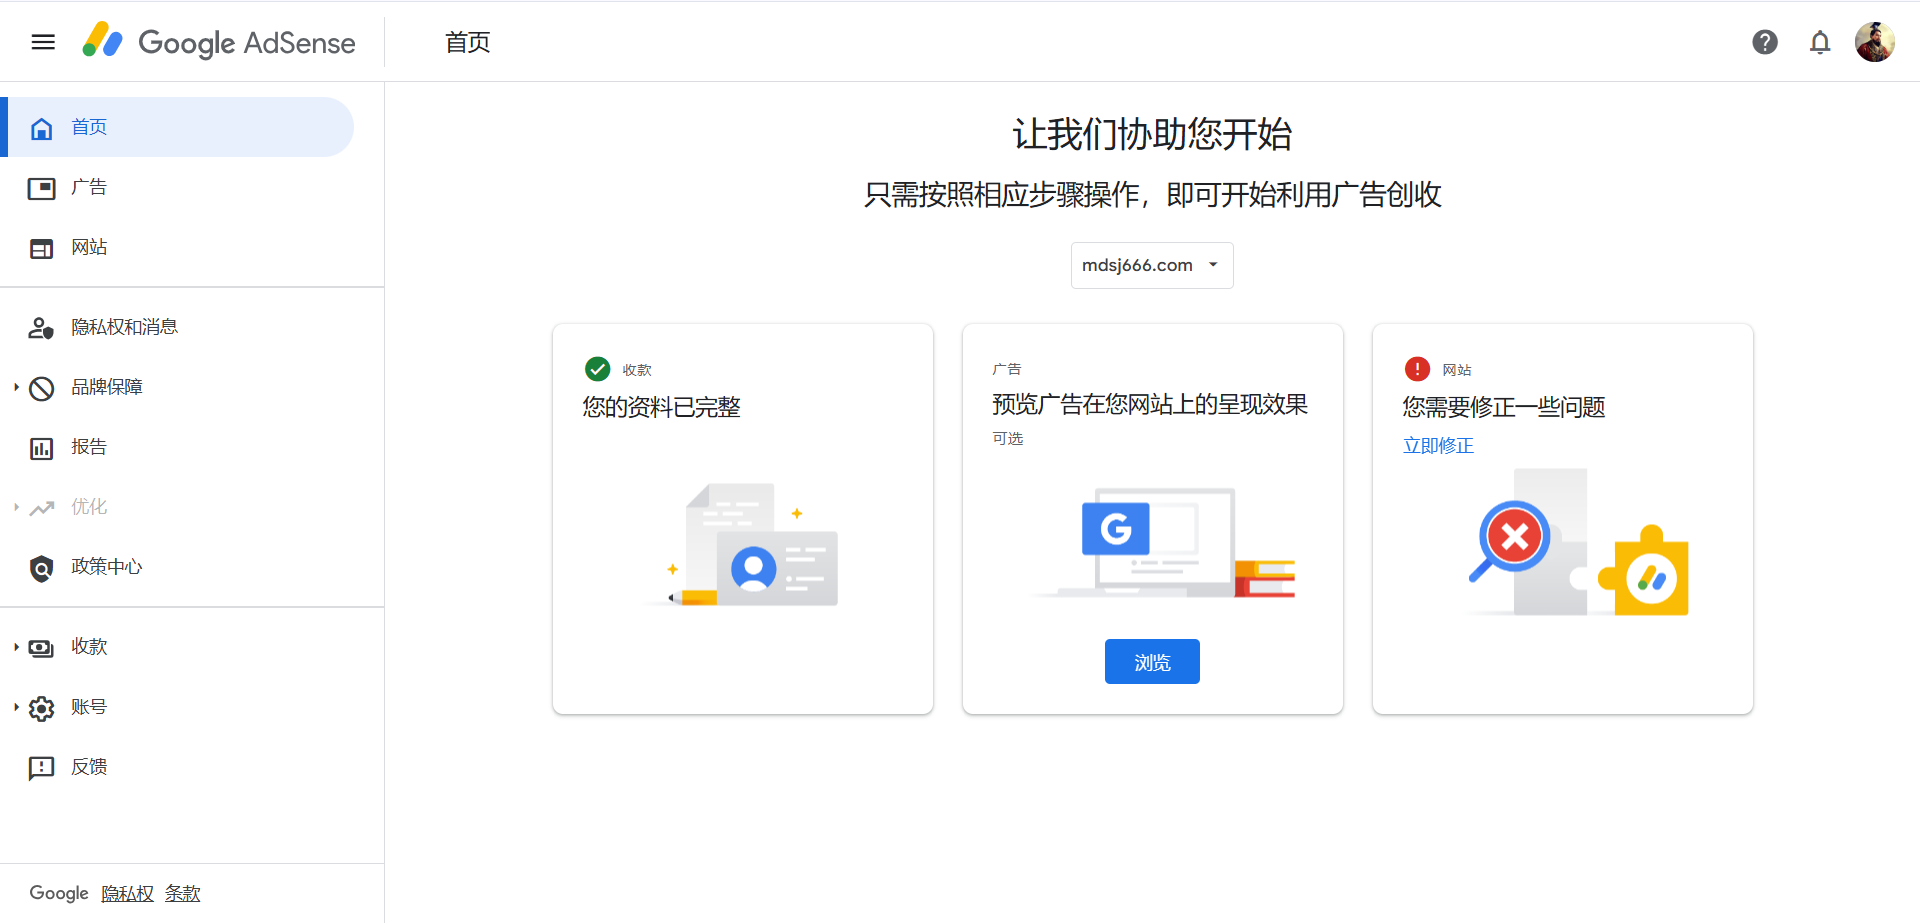
Task: Open the 条款 footer link
Action: (x=182, y=893)
